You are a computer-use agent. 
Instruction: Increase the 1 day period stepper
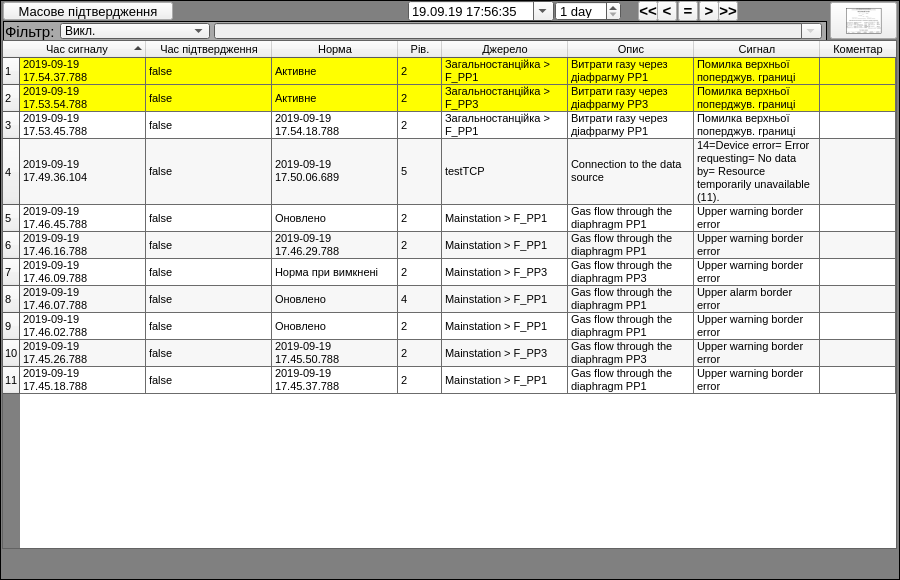click(x=613, y=8)
